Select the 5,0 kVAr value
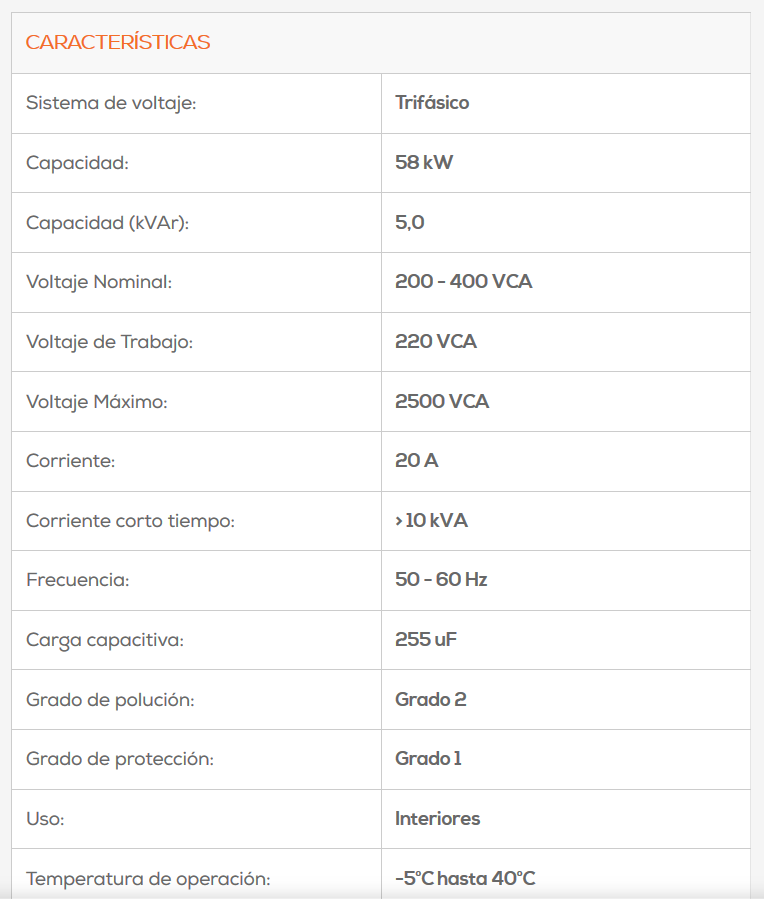 coord(410,222)
